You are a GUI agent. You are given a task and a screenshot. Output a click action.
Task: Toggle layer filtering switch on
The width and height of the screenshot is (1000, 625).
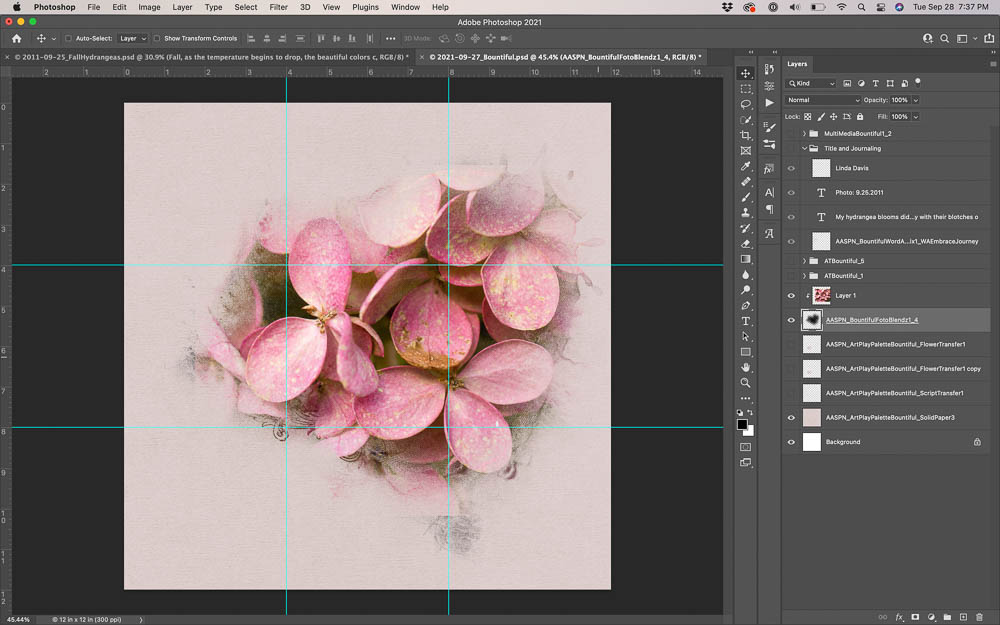(x=918, y=82)
